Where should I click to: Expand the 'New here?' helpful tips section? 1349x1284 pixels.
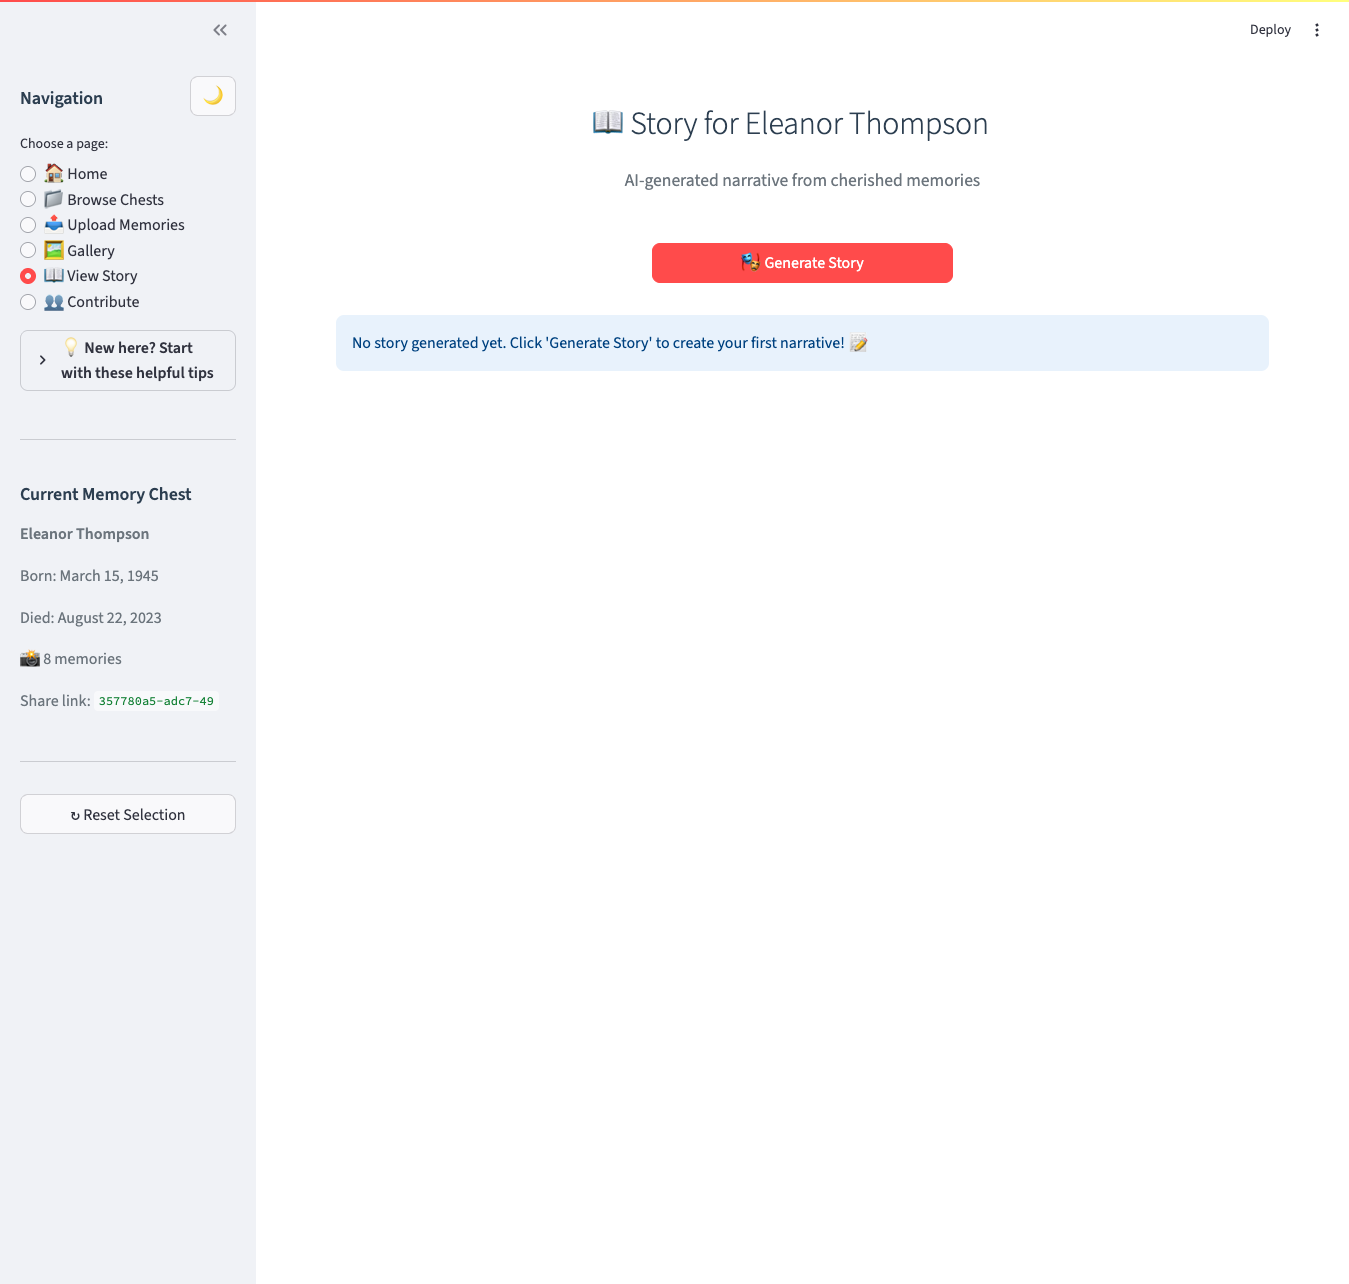(138, 360)
